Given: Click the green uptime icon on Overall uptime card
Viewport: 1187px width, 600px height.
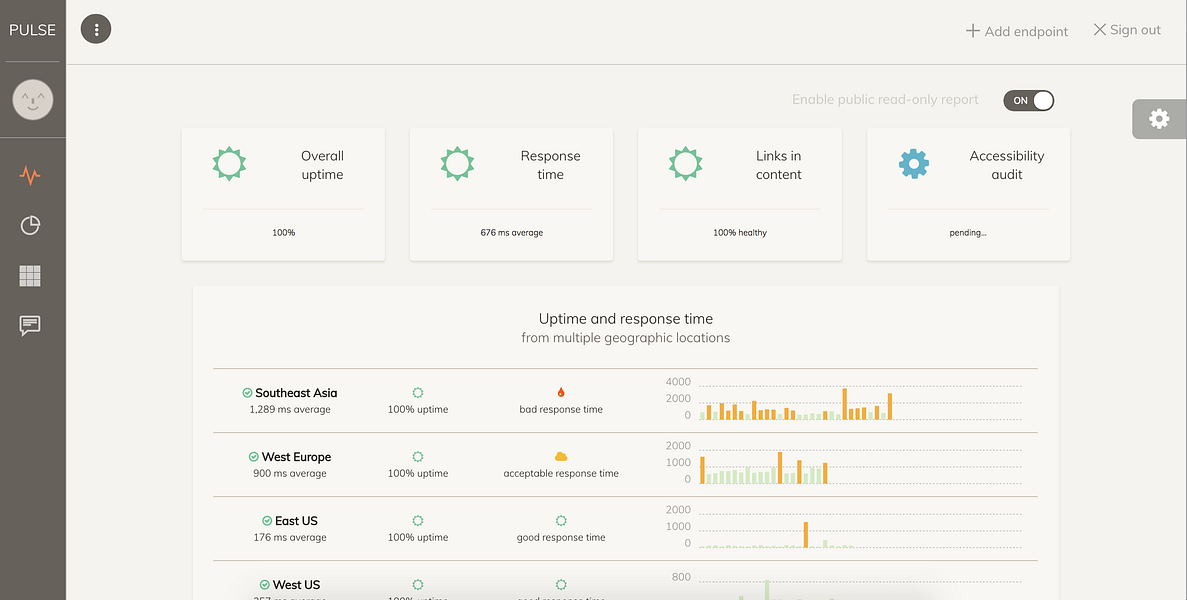Looking at the screenshot, I should tap(229, 163).
